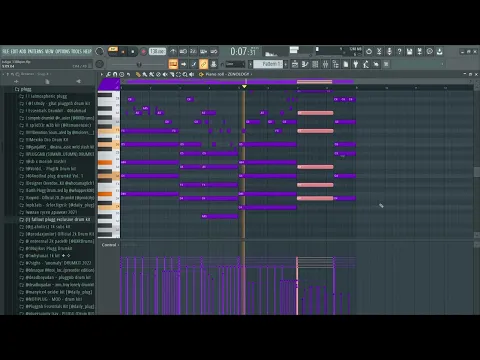Toggle typing keyboard to piano button
This screenshot has width=480, height=360.
[x=173, y=64]
